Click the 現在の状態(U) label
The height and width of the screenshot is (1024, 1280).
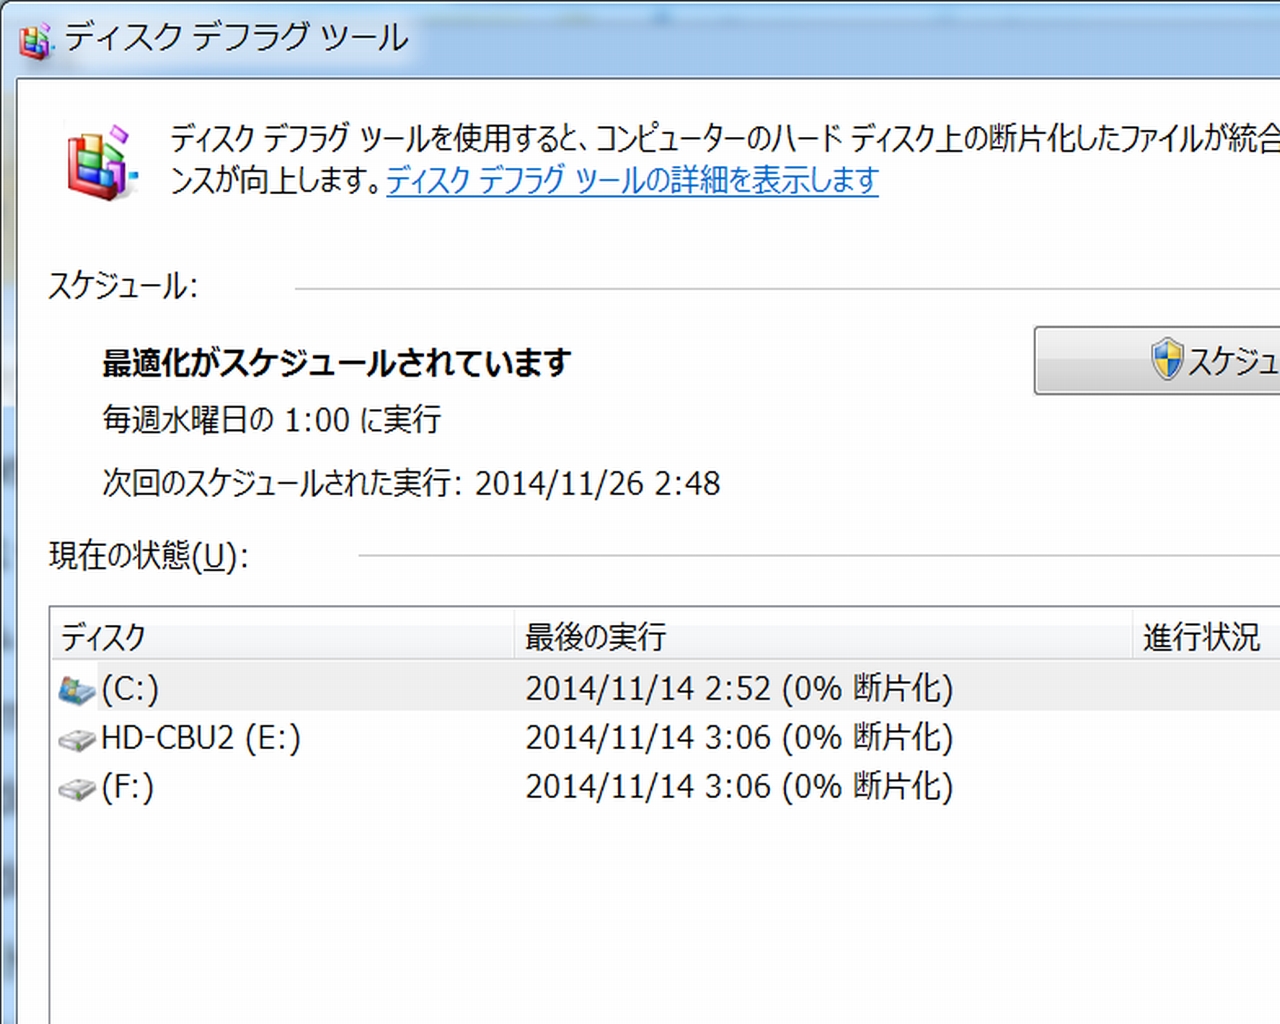click(148, 556)
